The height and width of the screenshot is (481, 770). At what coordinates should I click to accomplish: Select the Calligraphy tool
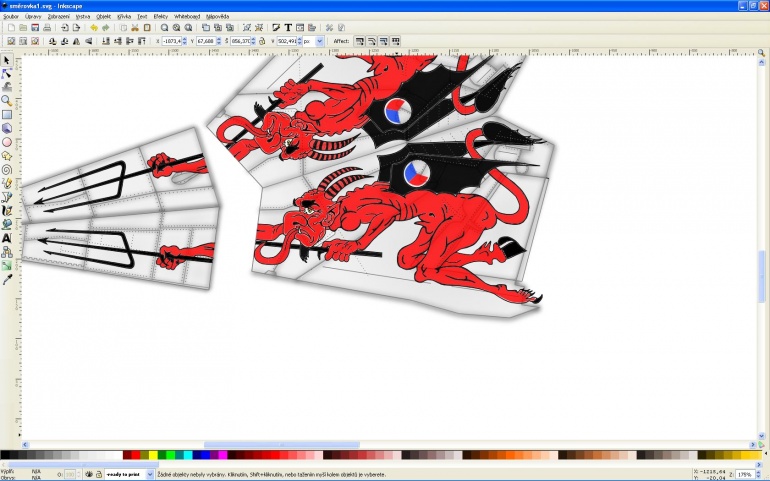6,211
